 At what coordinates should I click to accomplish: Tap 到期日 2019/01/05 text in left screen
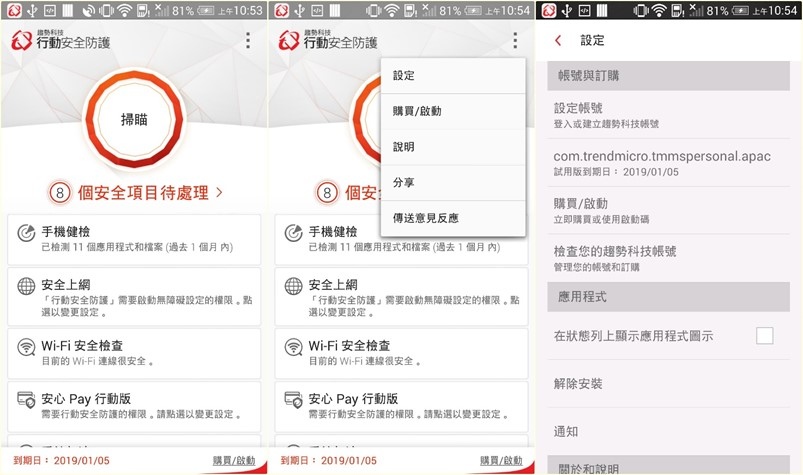pos(61,460)
